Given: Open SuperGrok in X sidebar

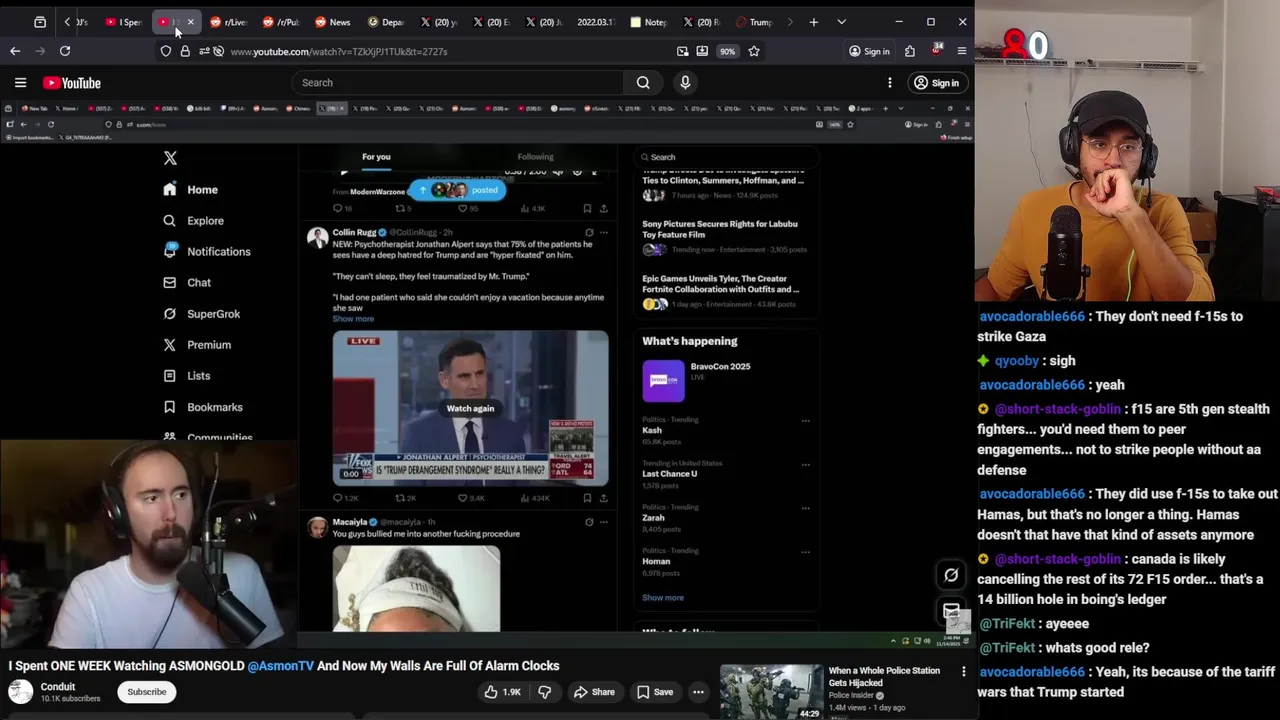Looking at the screenshot, I should pyautogui.click(x=201, y=314).
